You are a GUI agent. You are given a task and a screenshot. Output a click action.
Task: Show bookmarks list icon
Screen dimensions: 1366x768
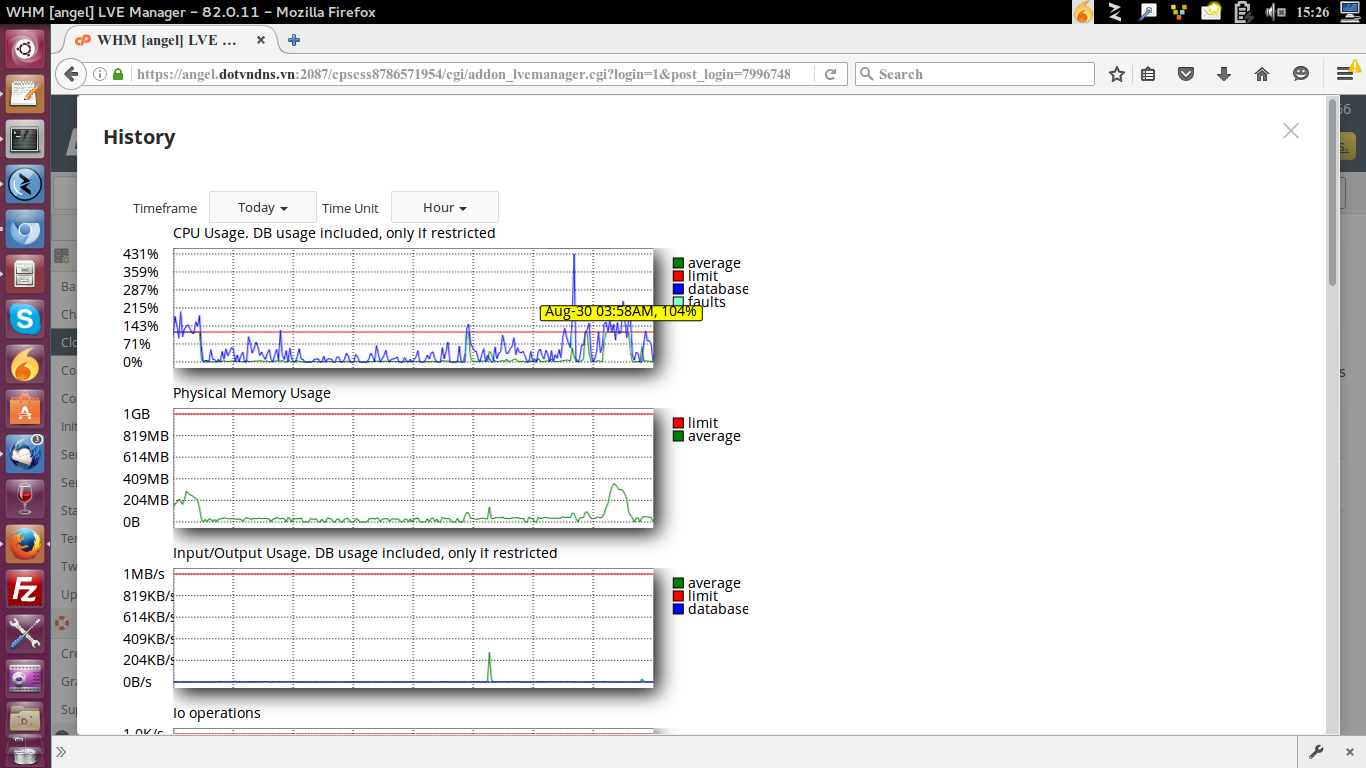tap(1148, 74)
